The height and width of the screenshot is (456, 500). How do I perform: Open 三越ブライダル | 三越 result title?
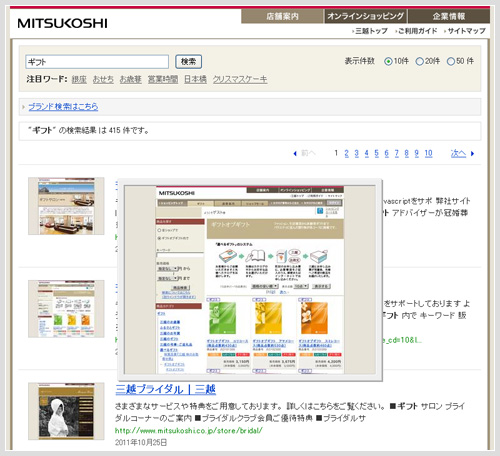pos(165,389)
